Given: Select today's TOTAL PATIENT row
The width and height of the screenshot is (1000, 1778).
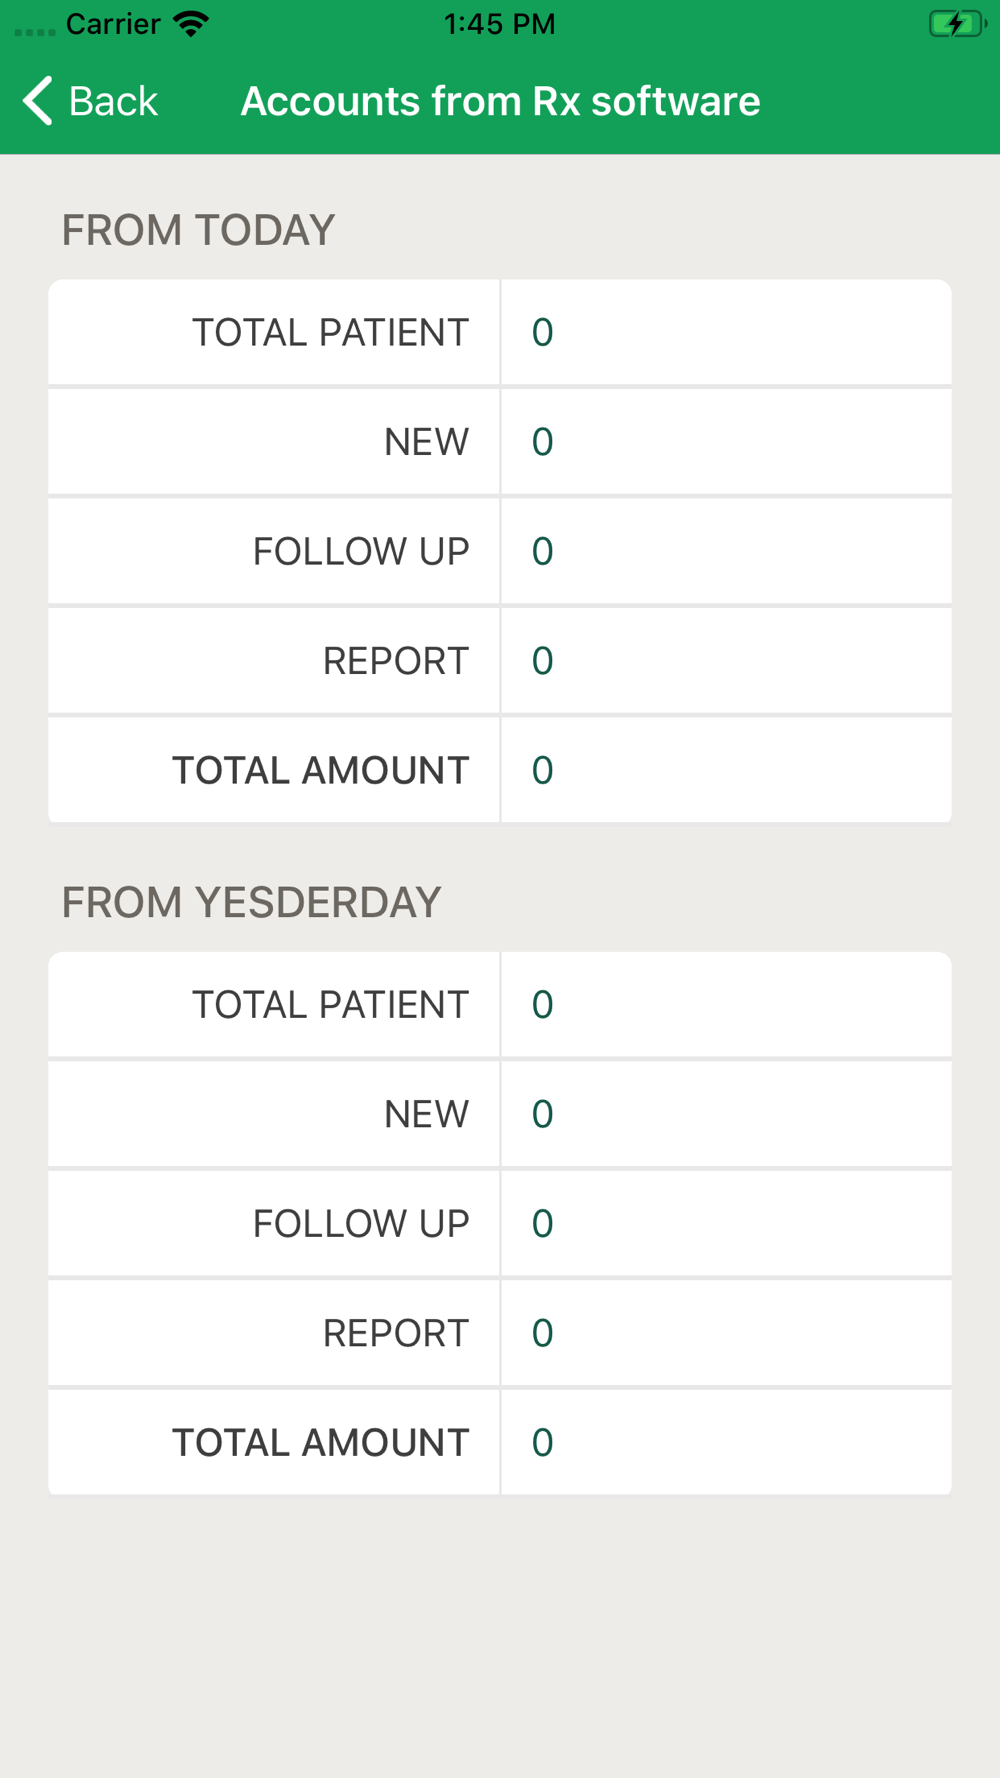Looking at the screenshot, I should [500, 332].
